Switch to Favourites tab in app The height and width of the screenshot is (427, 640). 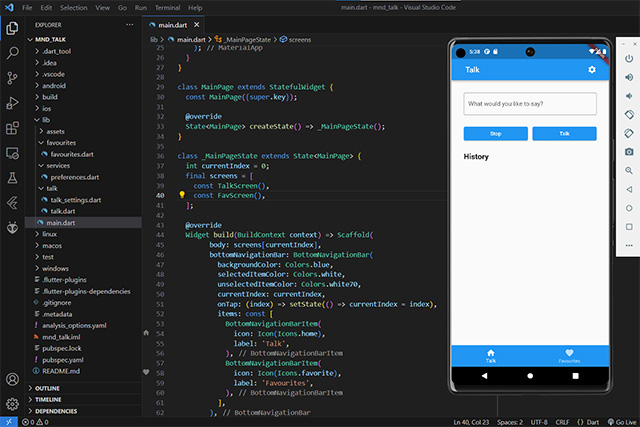coord(569,355)
